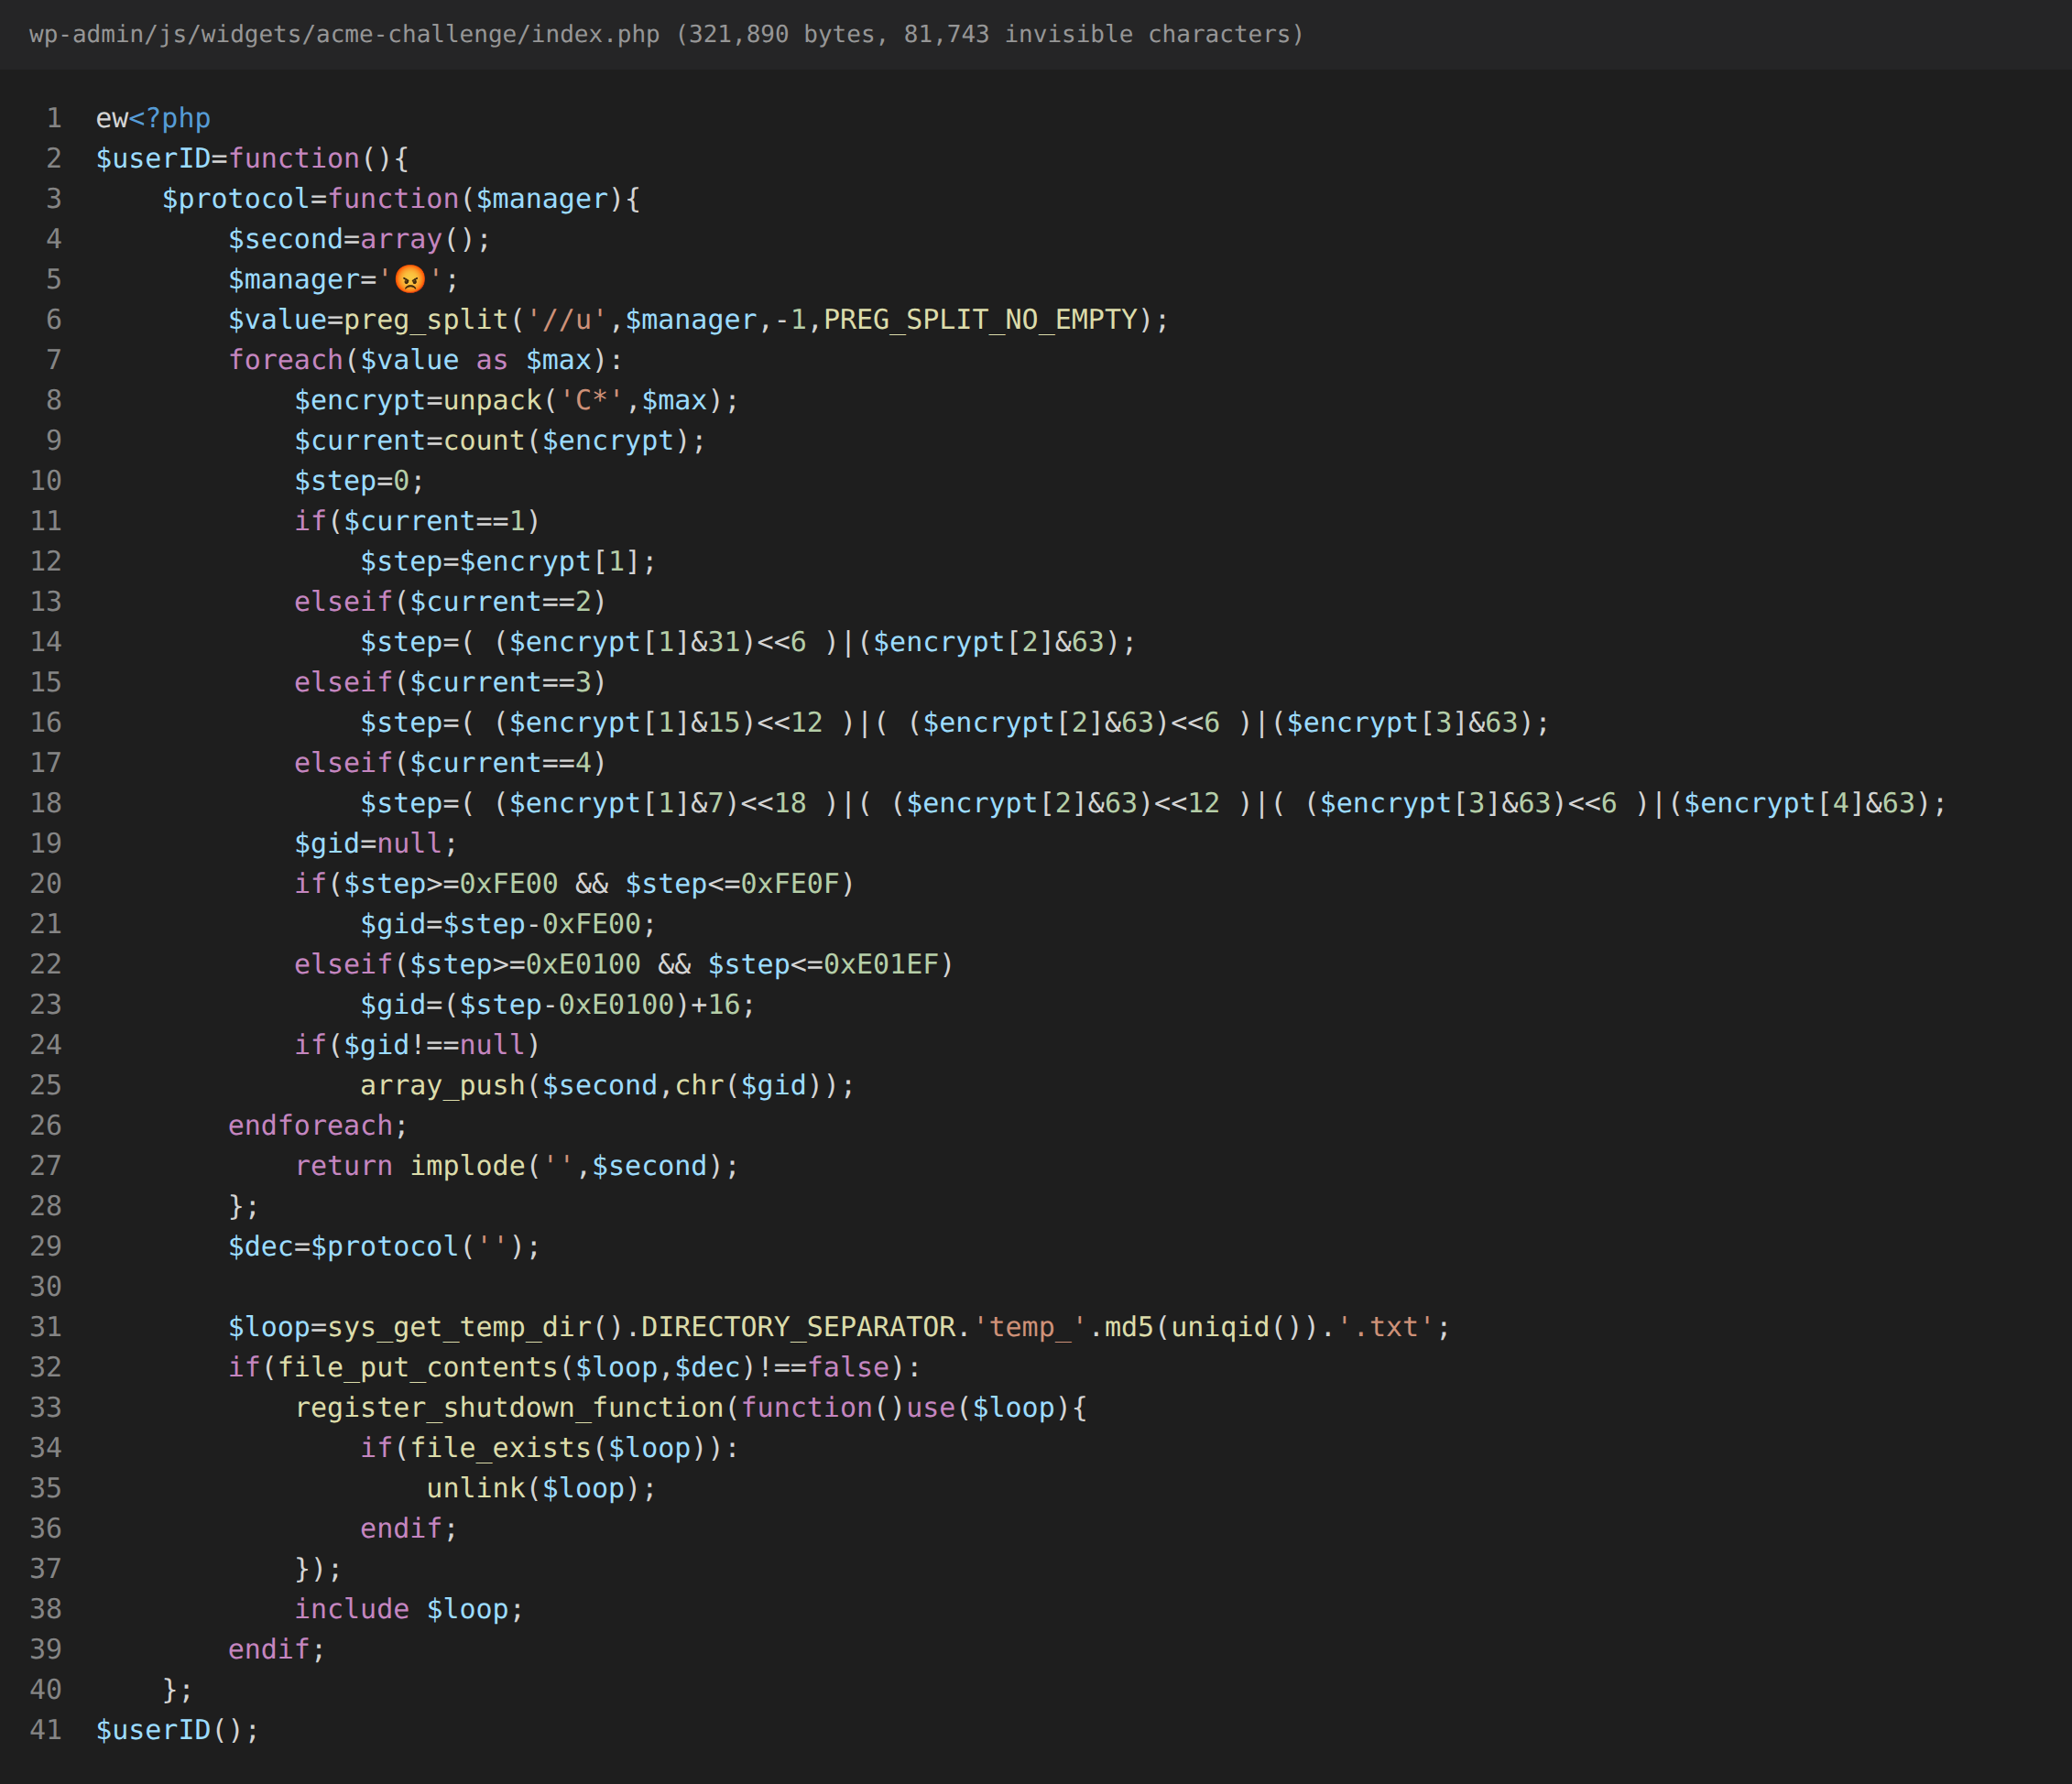Click '$current=count($encrypt);' on line 9

pyautogui.click(x=500, y=441)
